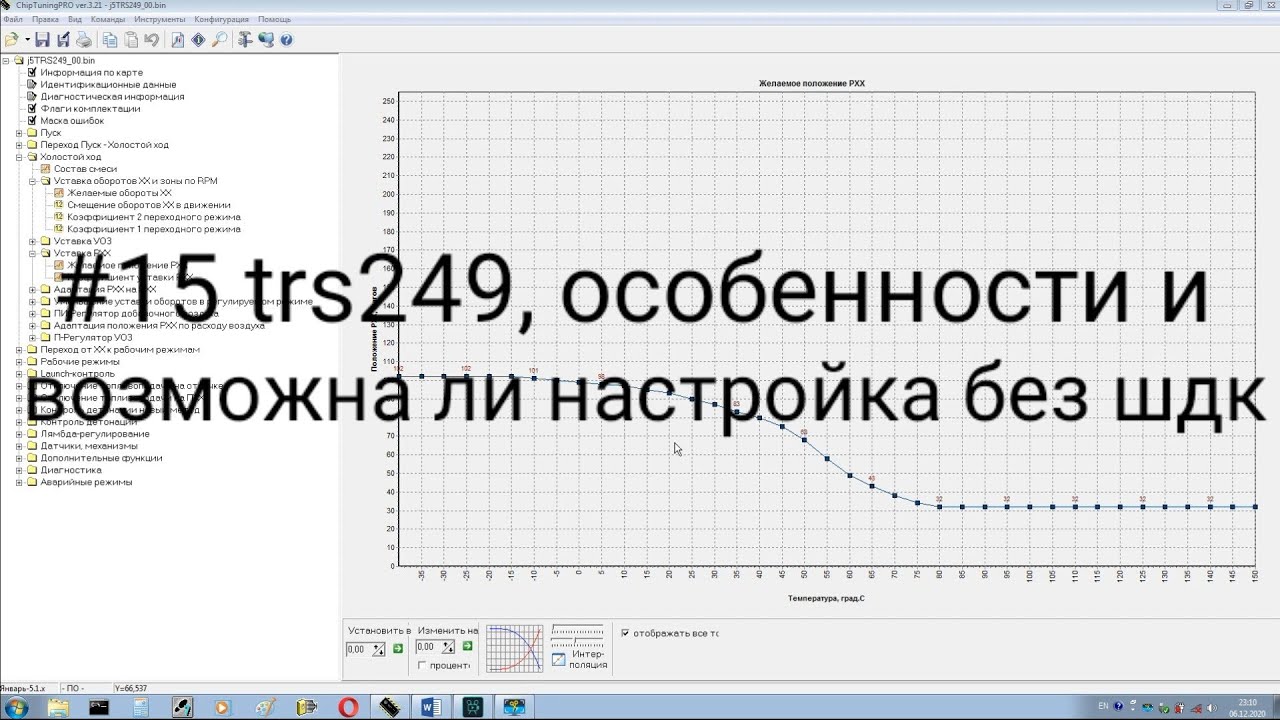Click the Copy toolbar icon
1280x720 pixels.
click(x=110, y=40)
